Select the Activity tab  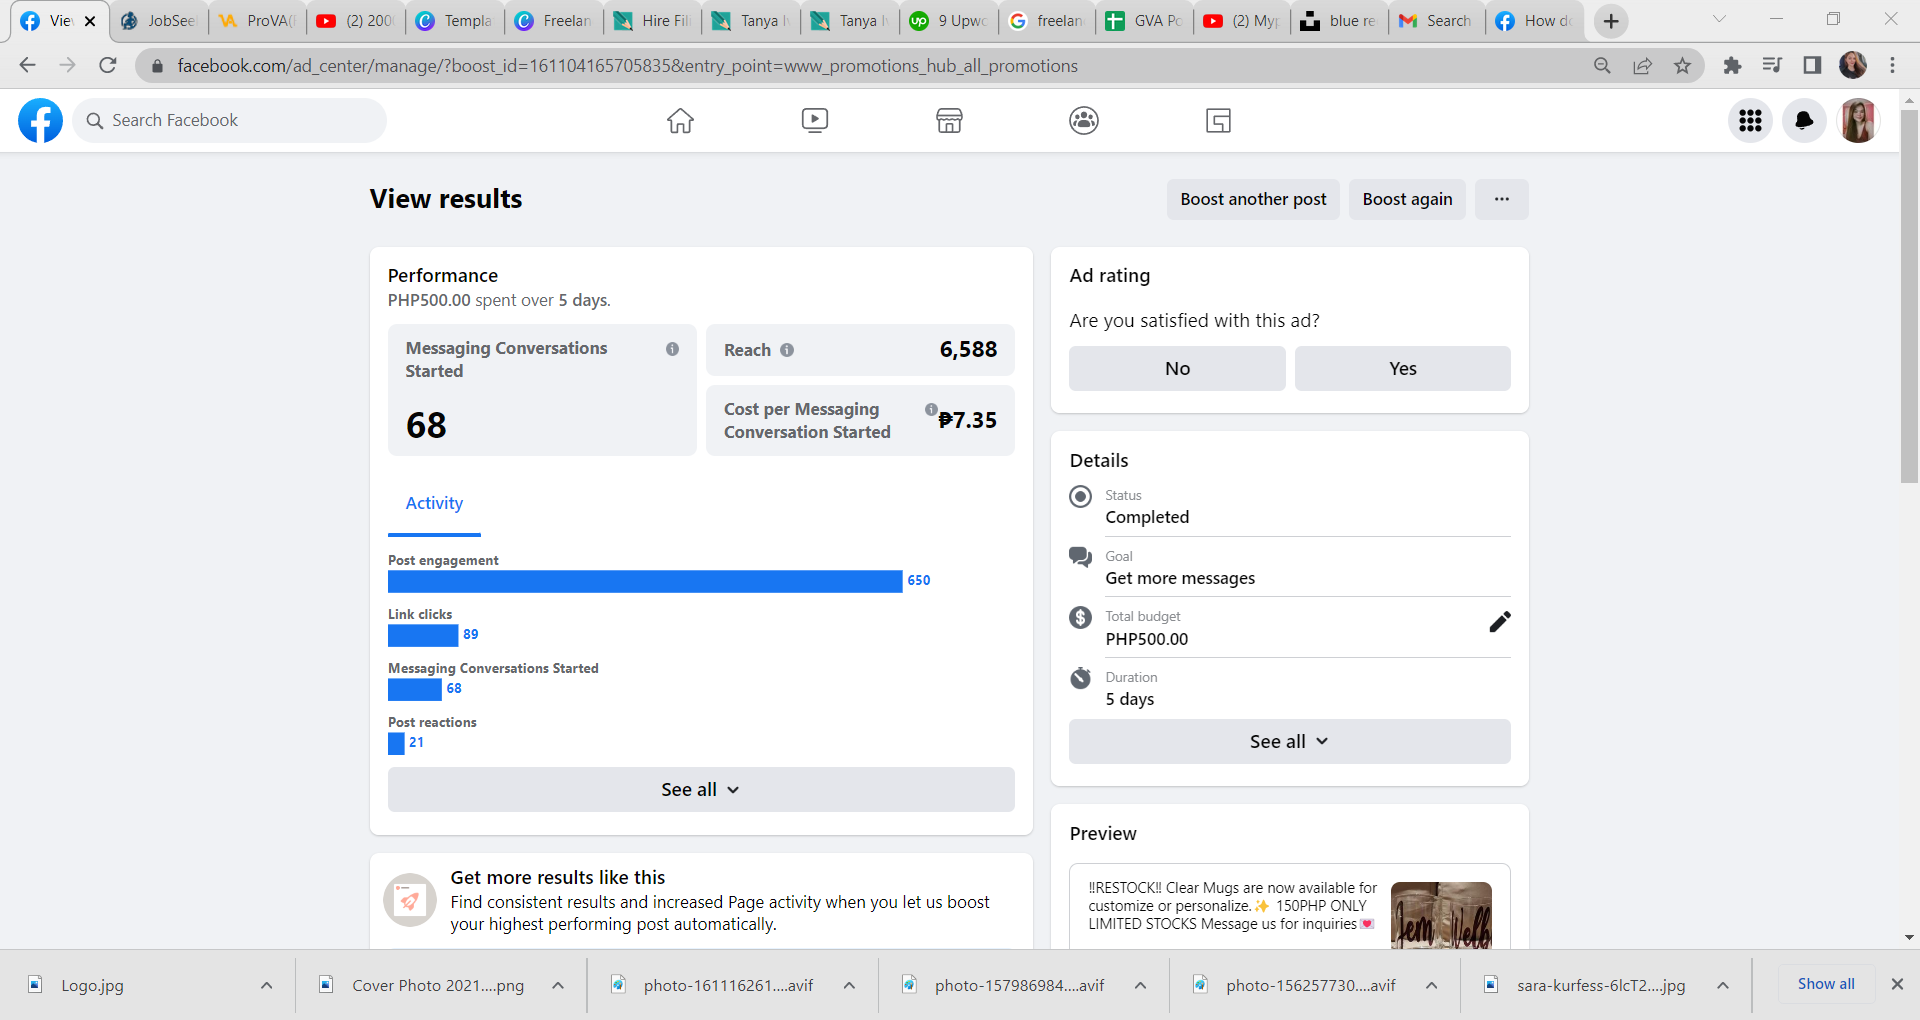[434, 504]
